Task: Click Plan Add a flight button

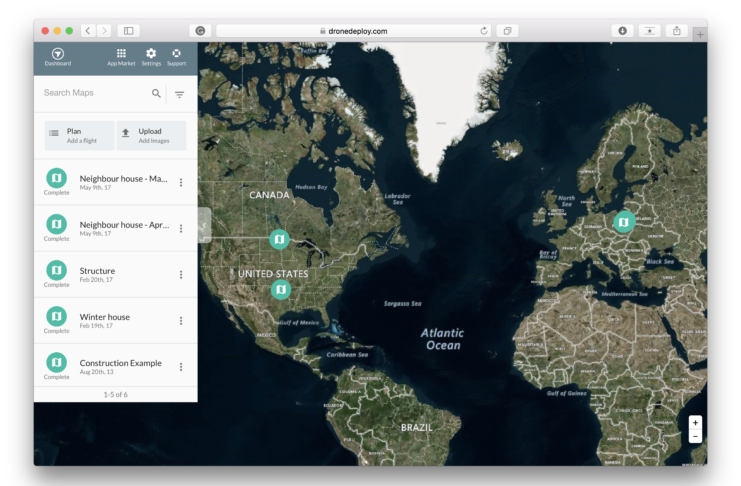Action: pyautogui.click(x=79, y=136)
